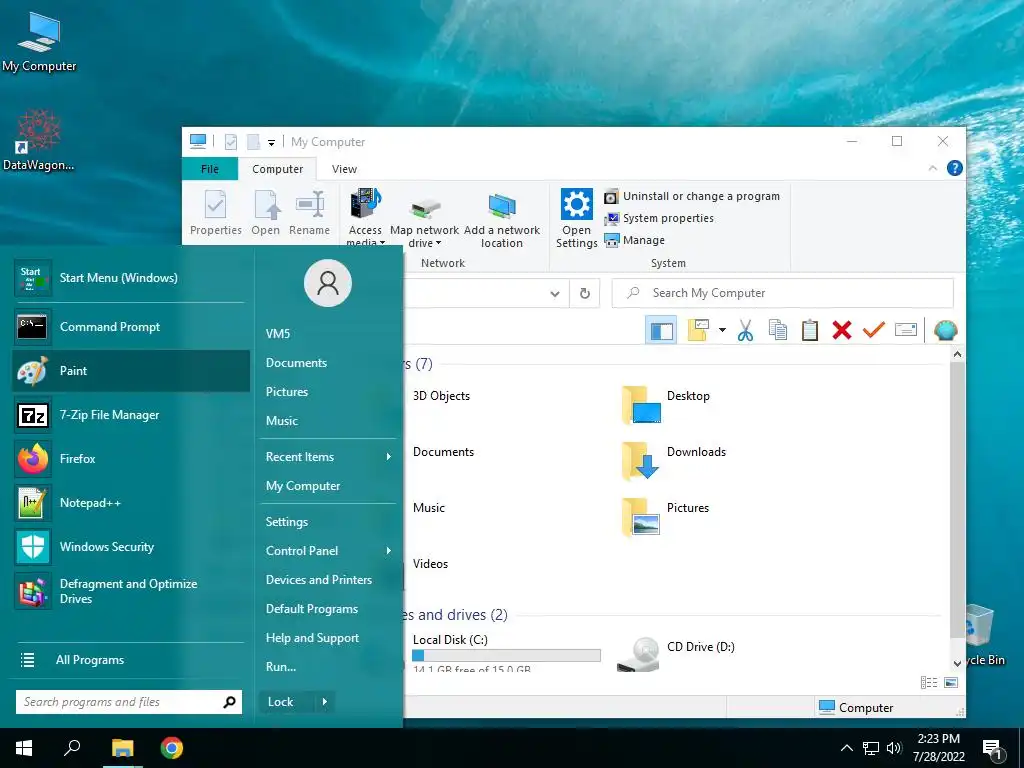
Task: Open the File tab
Action: tap(210, 169)
